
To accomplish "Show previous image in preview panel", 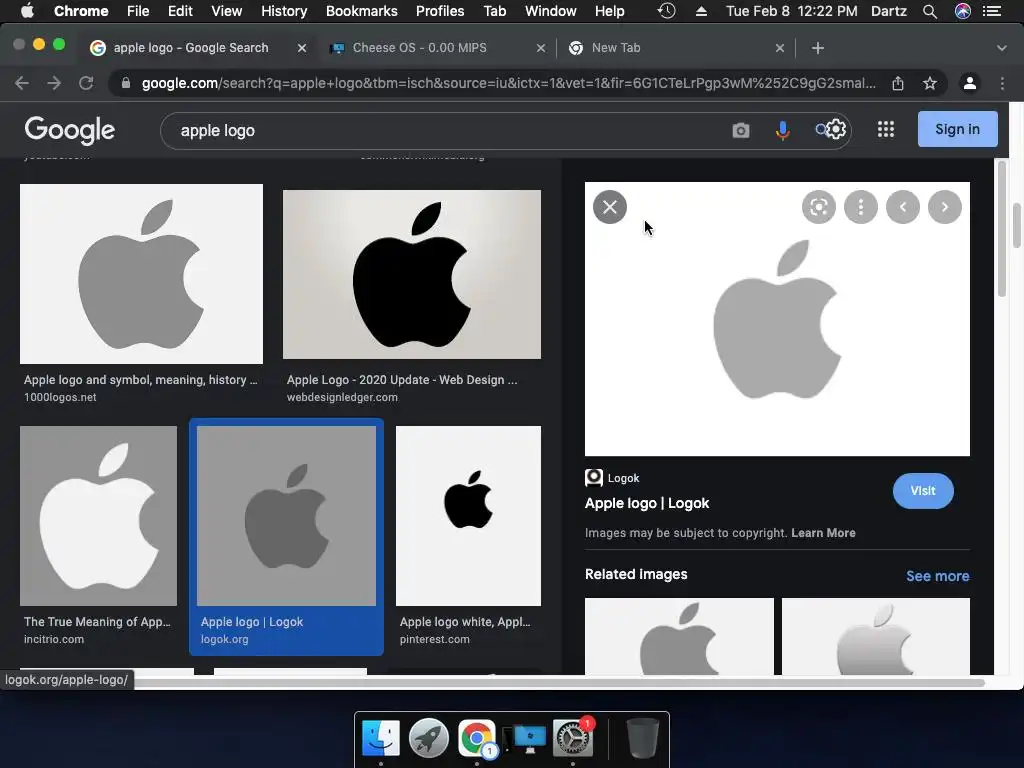I will [x=903, y=207].
